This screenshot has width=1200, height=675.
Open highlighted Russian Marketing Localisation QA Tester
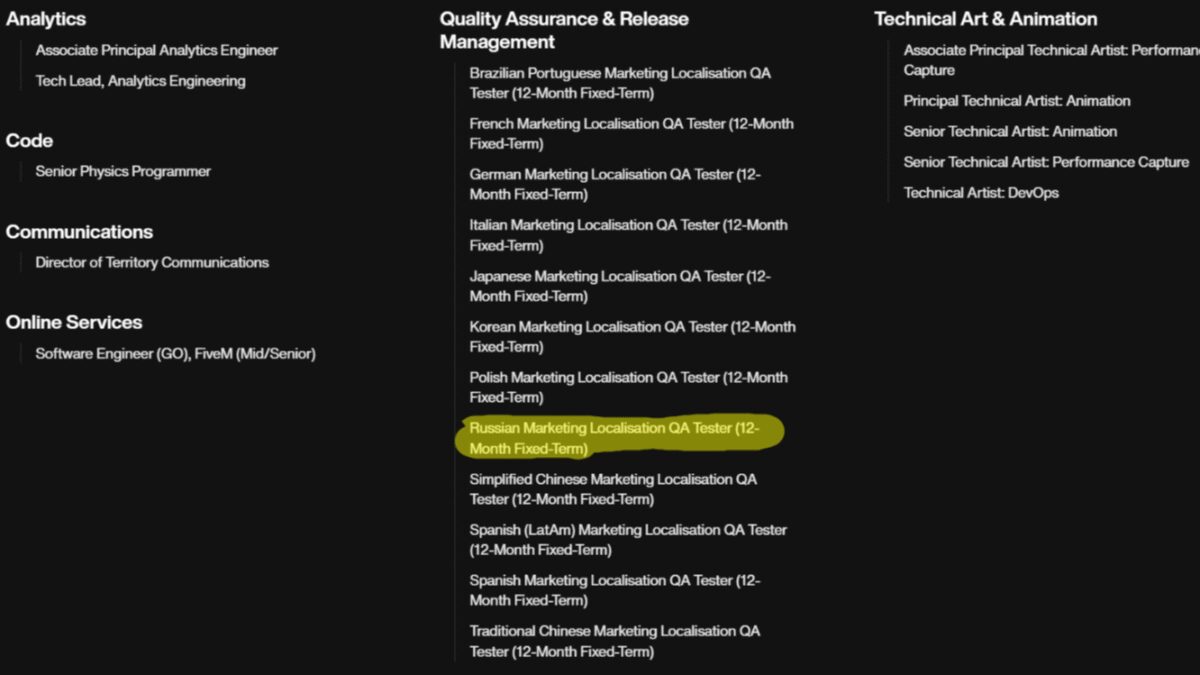pos(614,438)
